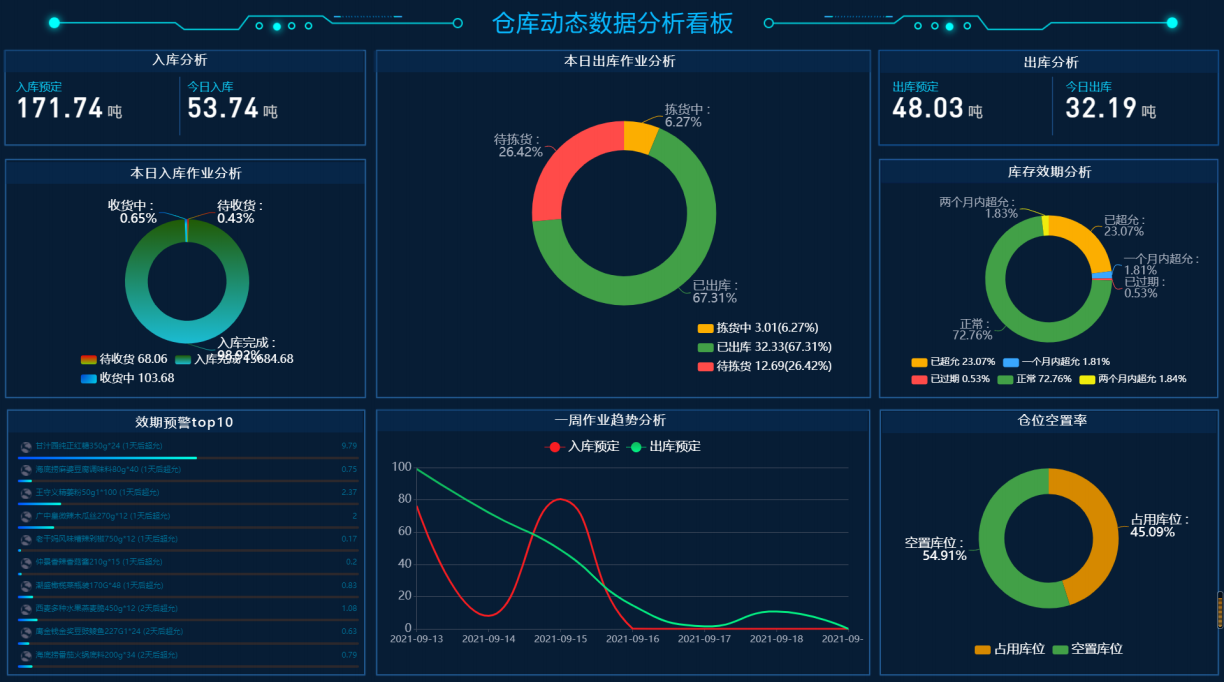Toggle the 已出库 32.33(67.31%) legend entry
This screenshot has width=1224, height=682.
tap(764, 347)
